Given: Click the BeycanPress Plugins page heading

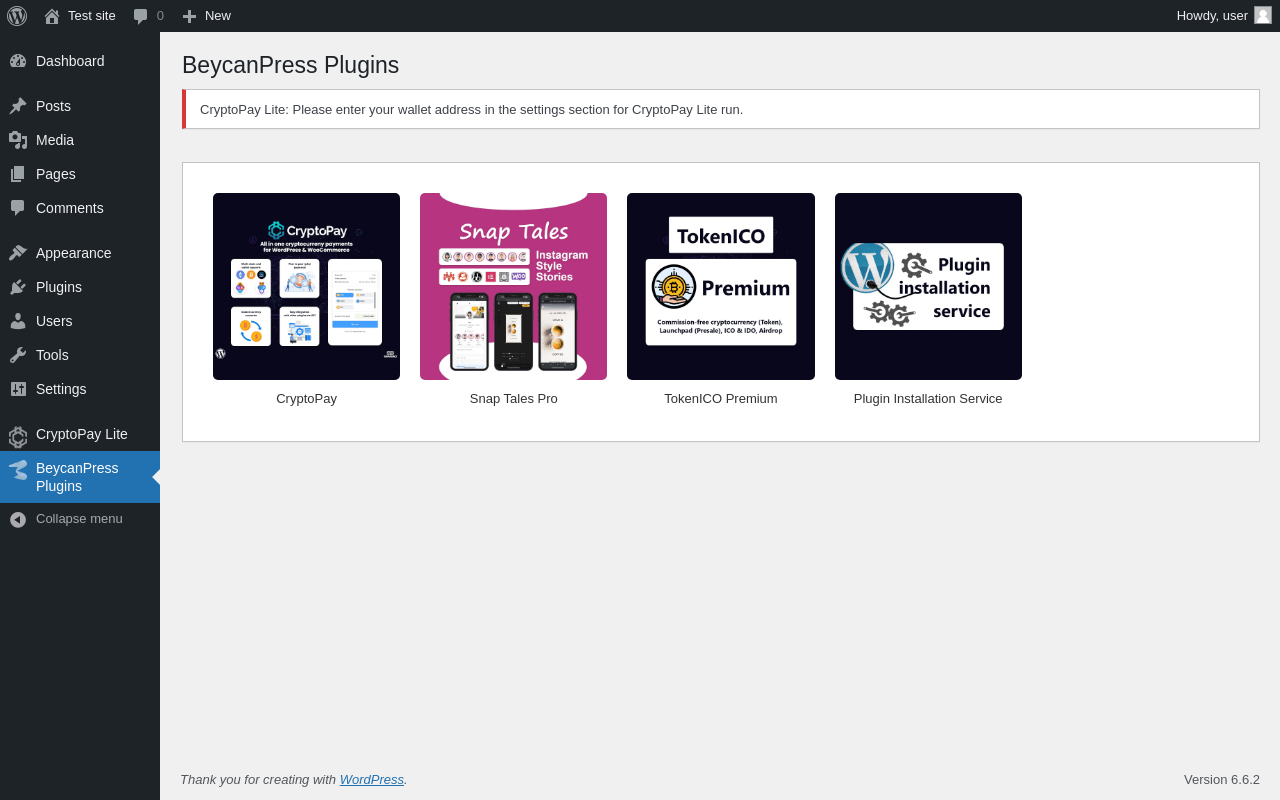Looking at the screenshot, I should 290,65.
